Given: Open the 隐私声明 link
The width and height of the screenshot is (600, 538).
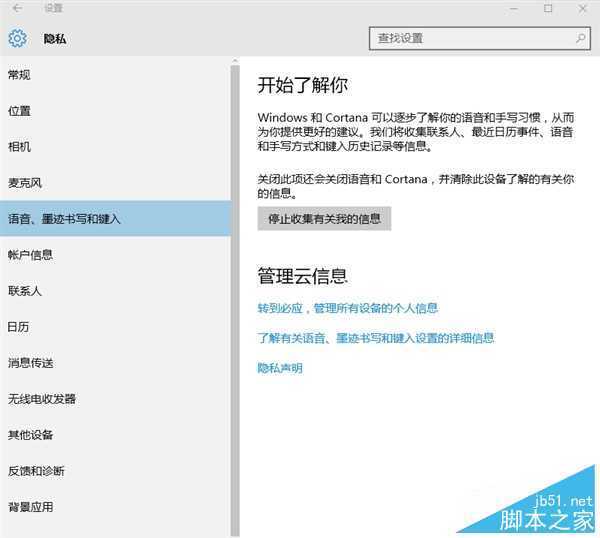Looking at the screenshot, I should coord(280,368).
